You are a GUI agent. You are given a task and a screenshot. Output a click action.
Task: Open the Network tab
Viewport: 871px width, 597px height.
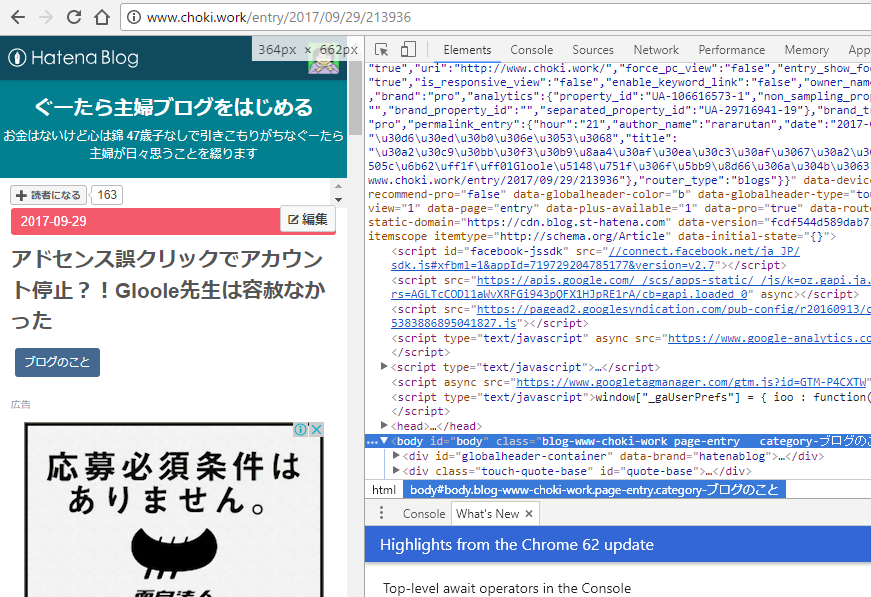pyautogui.click(x=656, y=50)
